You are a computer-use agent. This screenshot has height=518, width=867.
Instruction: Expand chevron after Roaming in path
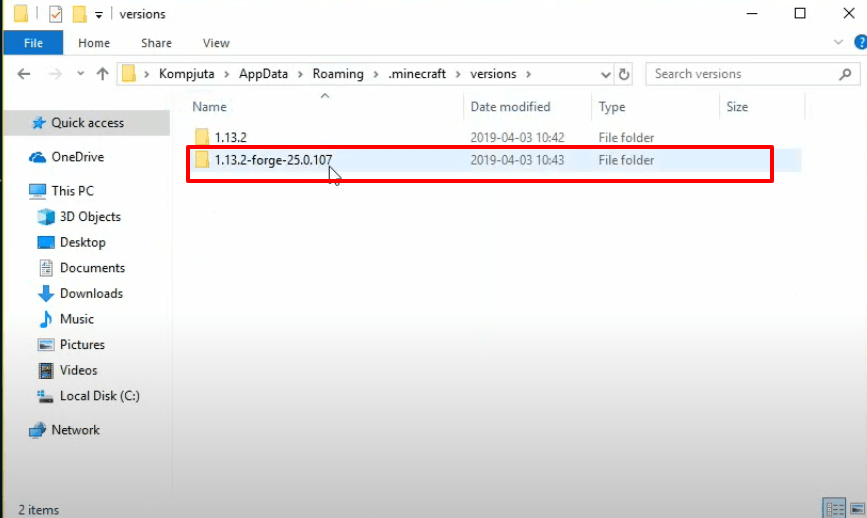(376, 74)
